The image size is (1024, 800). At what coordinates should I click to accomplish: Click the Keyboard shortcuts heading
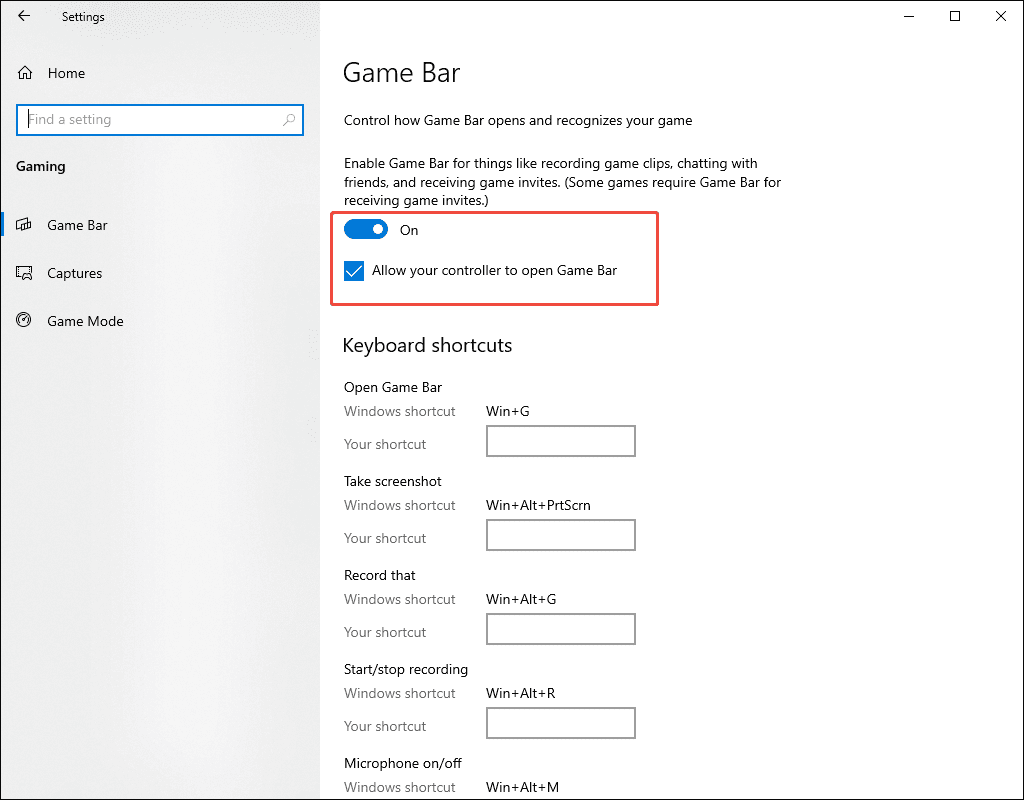(x=427, y=345)
